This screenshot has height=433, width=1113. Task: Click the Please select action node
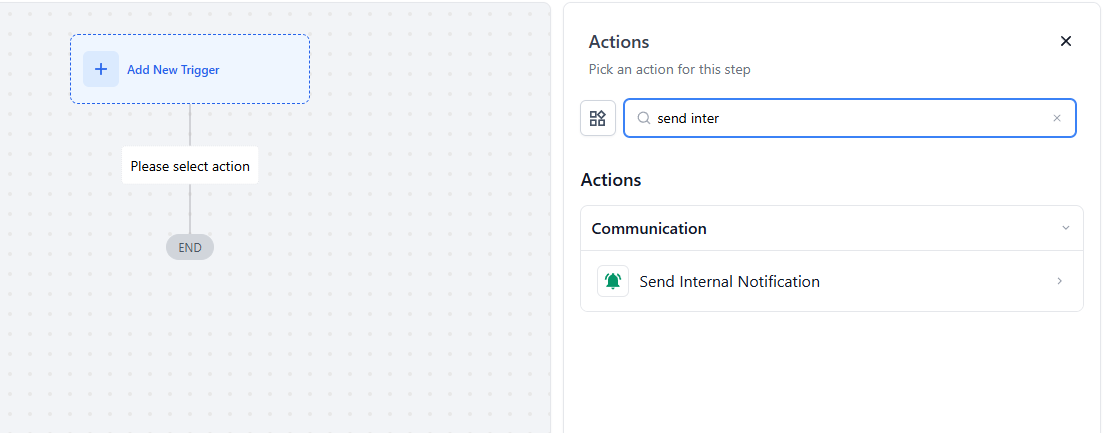pyautogui.click(x=190, y=165)
